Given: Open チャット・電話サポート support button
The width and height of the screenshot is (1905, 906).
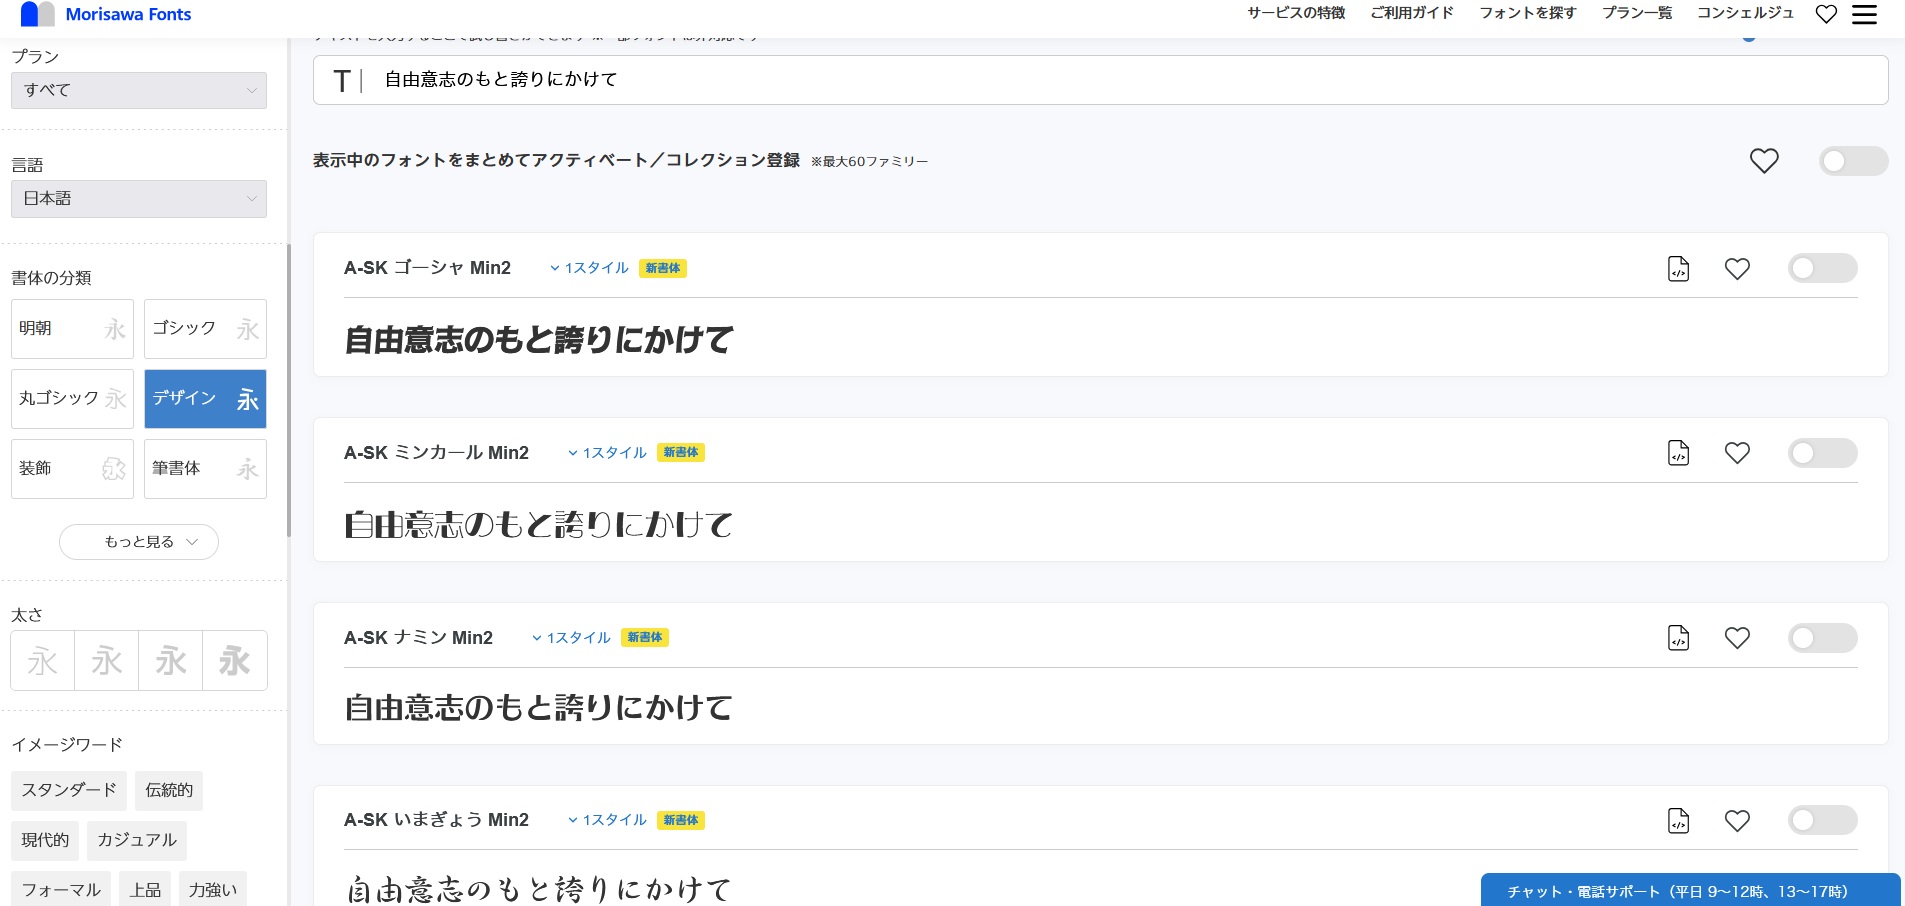Looking at the screenshot, I should click(x=1691, y=890).
